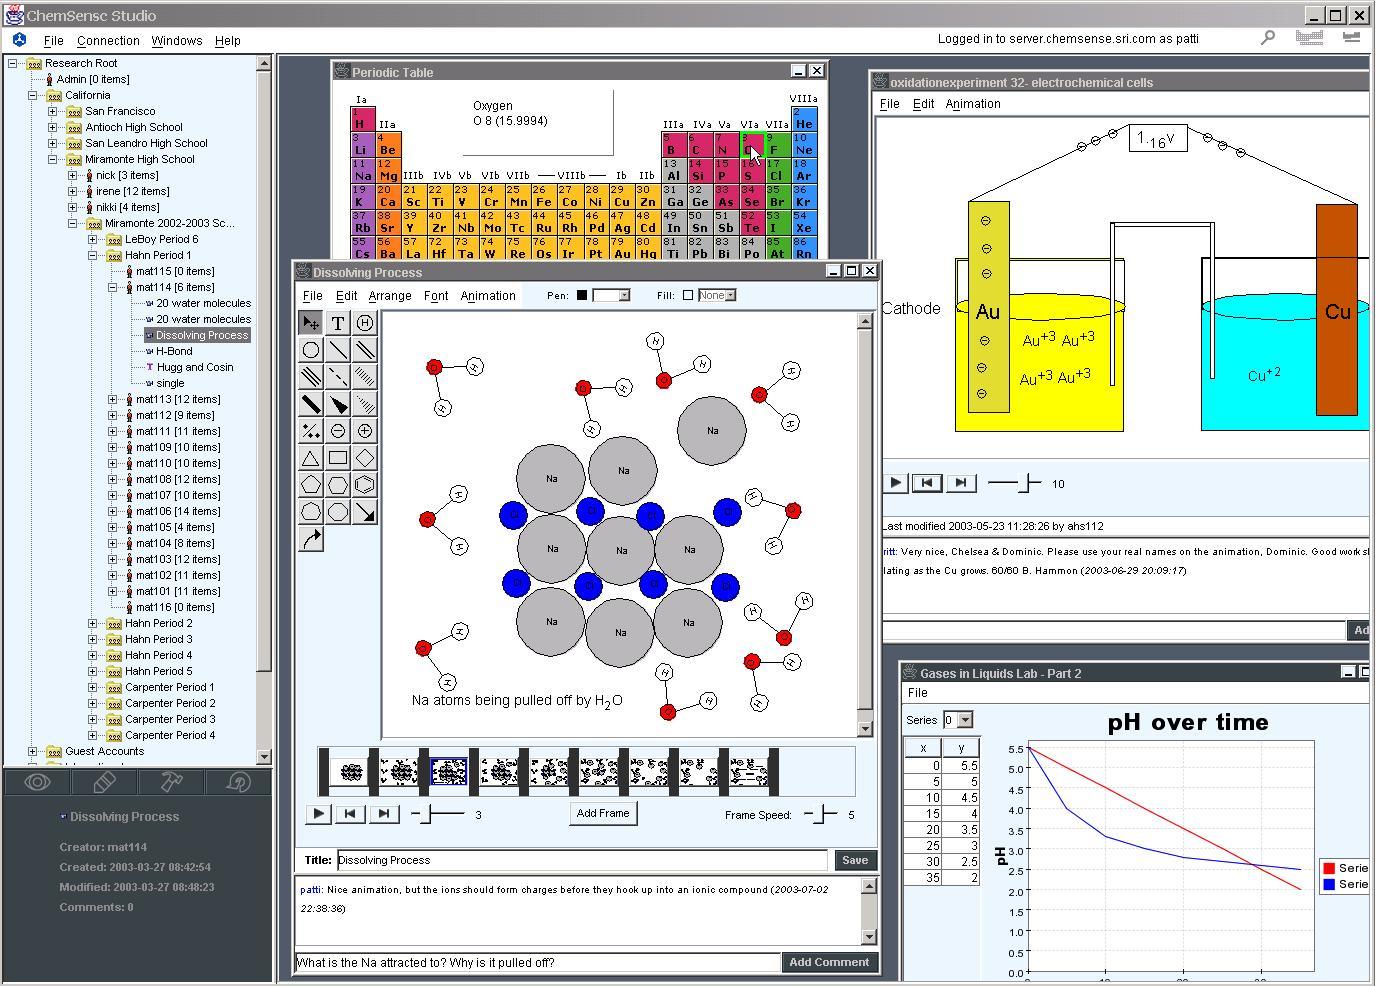Play the oxidationexperiment animation
Screen dimensions: 1376x986
click(895, 483)
